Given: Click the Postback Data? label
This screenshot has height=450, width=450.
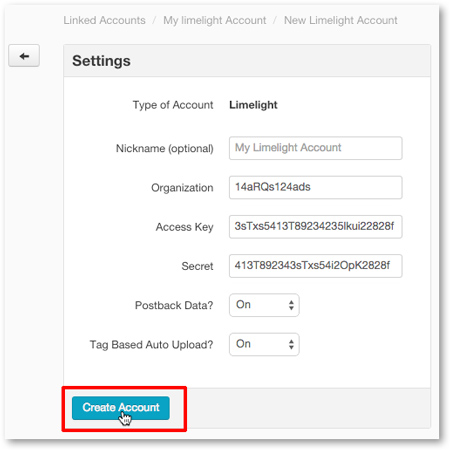Looking at the screenshot, I should 174,305.
